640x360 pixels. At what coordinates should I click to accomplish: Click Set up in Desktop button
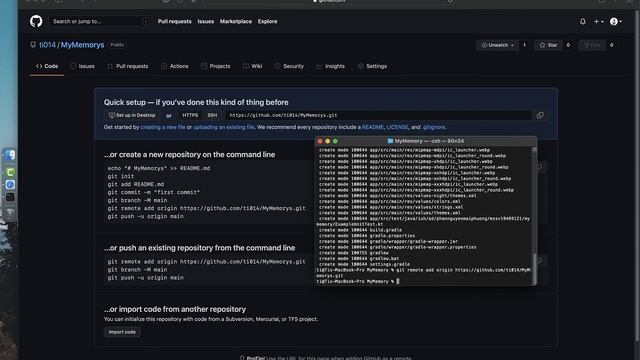[132, 116]
